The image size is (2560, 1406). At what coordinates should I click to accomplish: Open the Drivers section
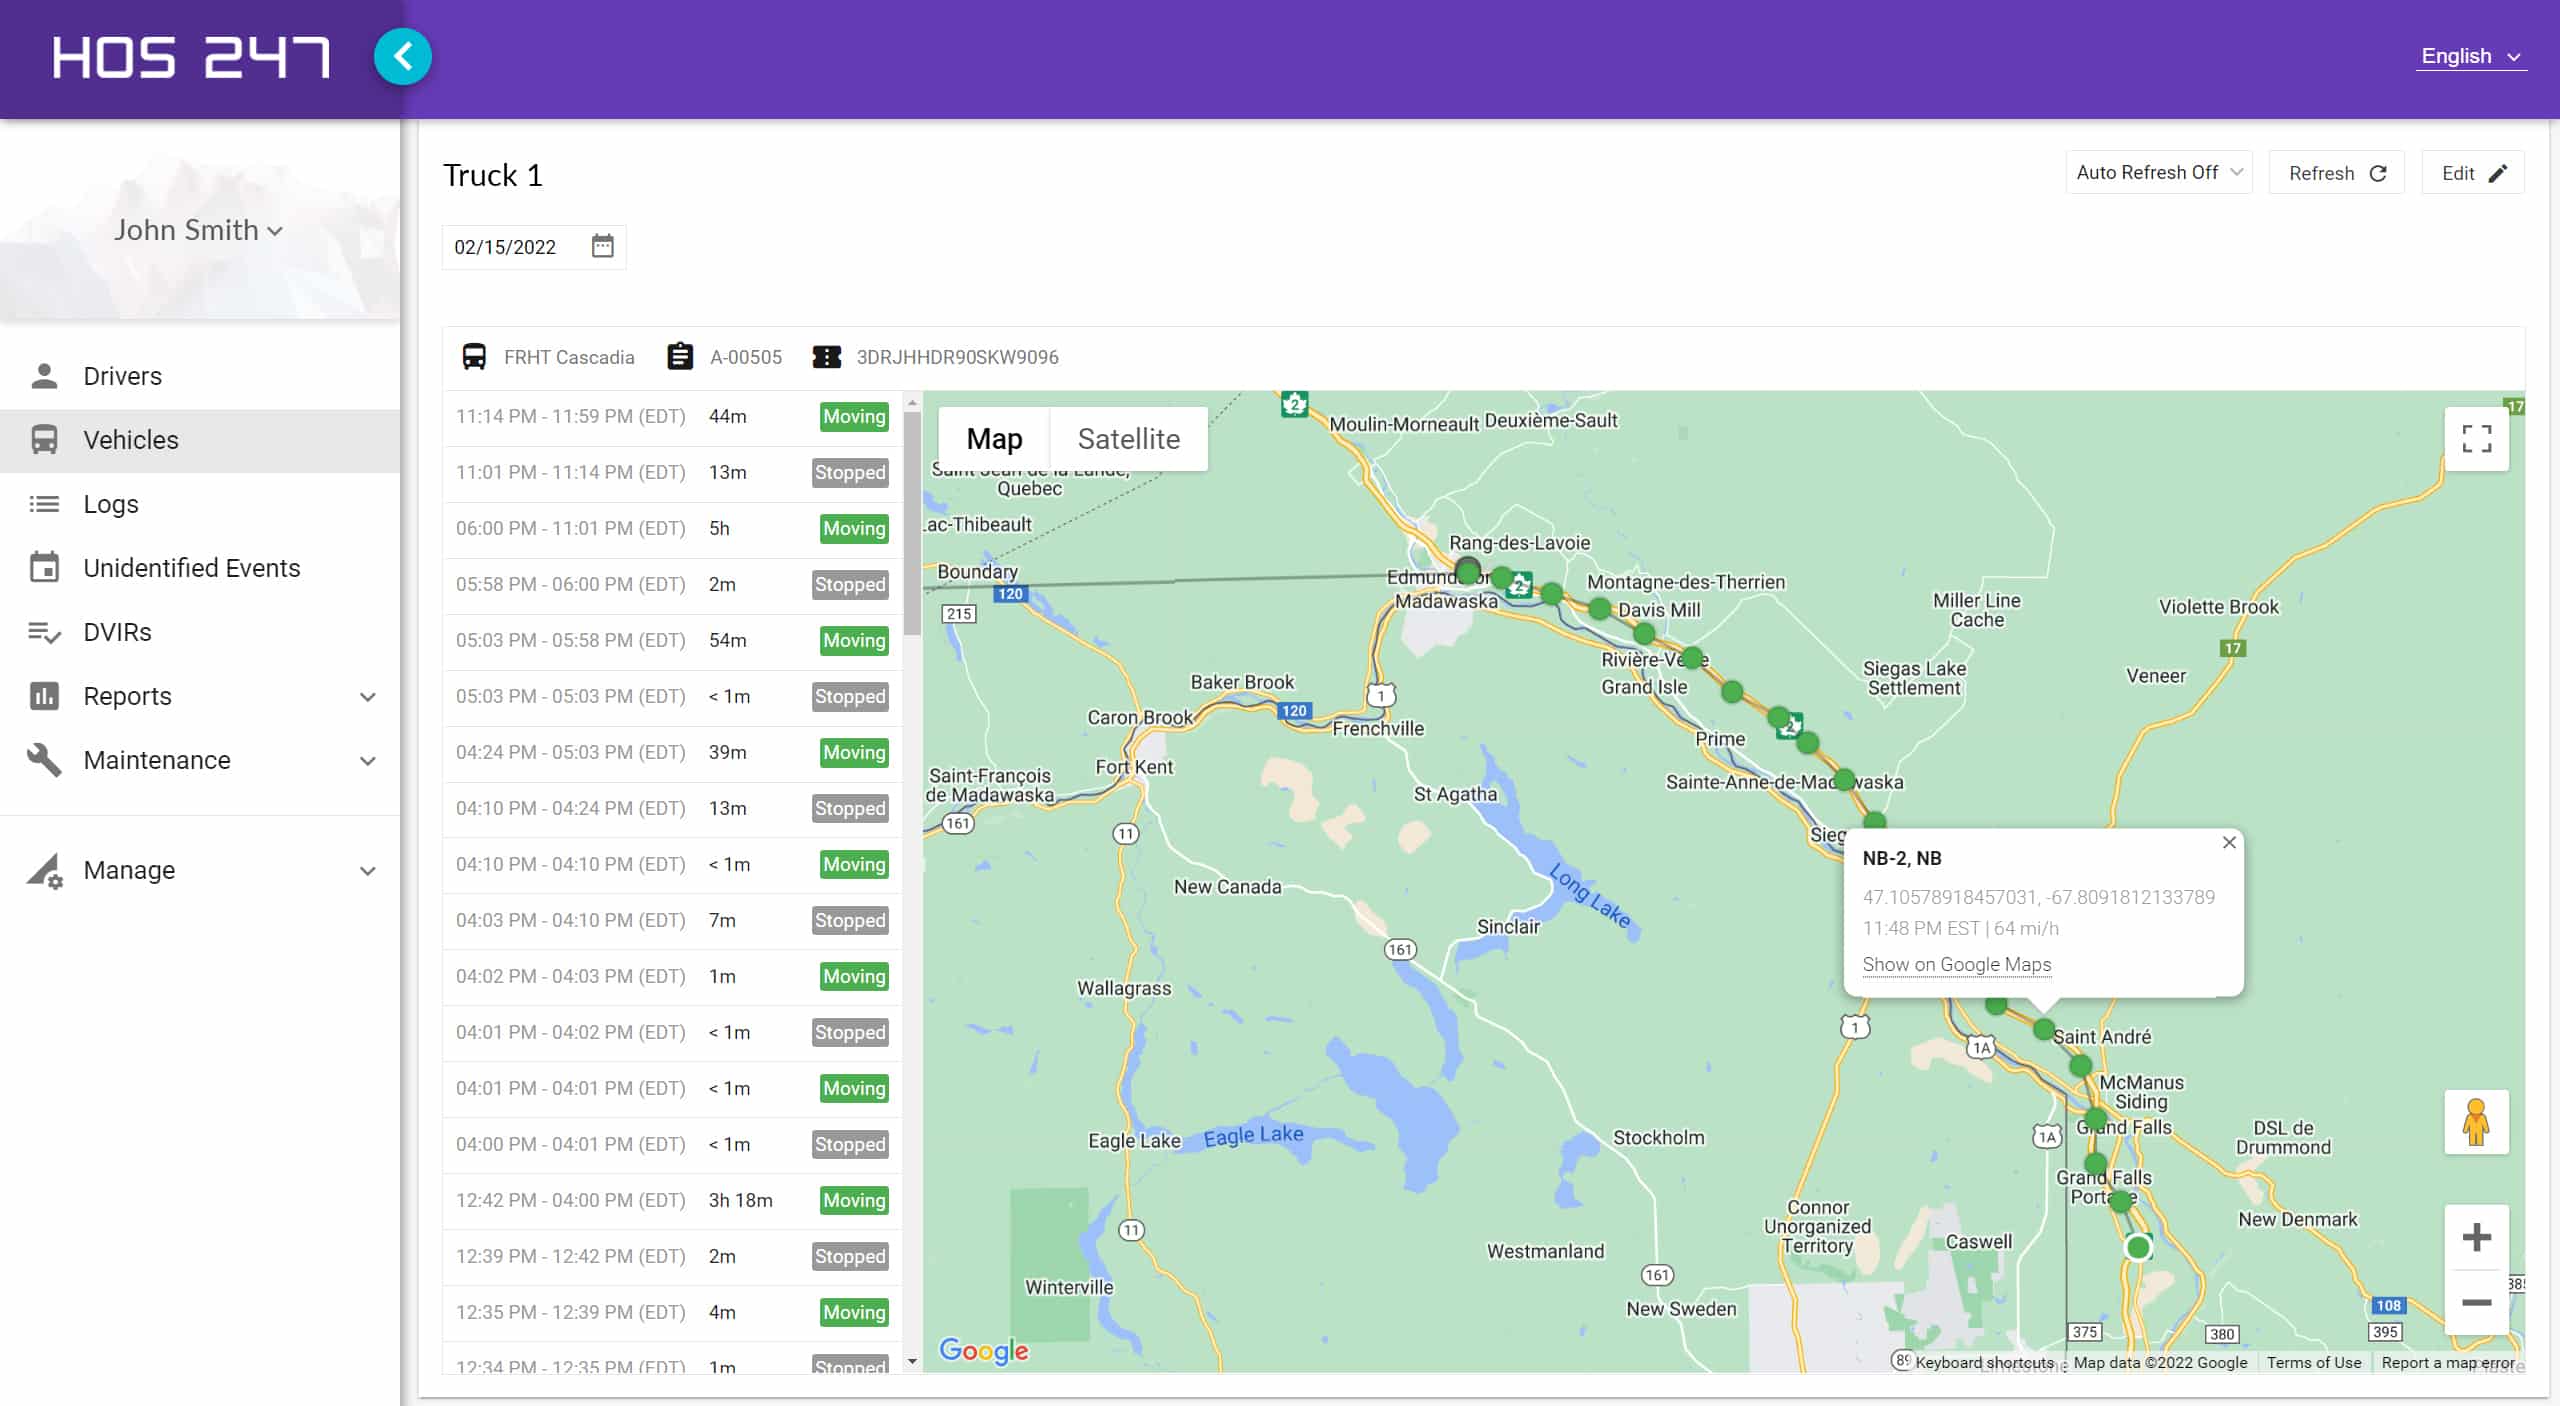point(200,376)
